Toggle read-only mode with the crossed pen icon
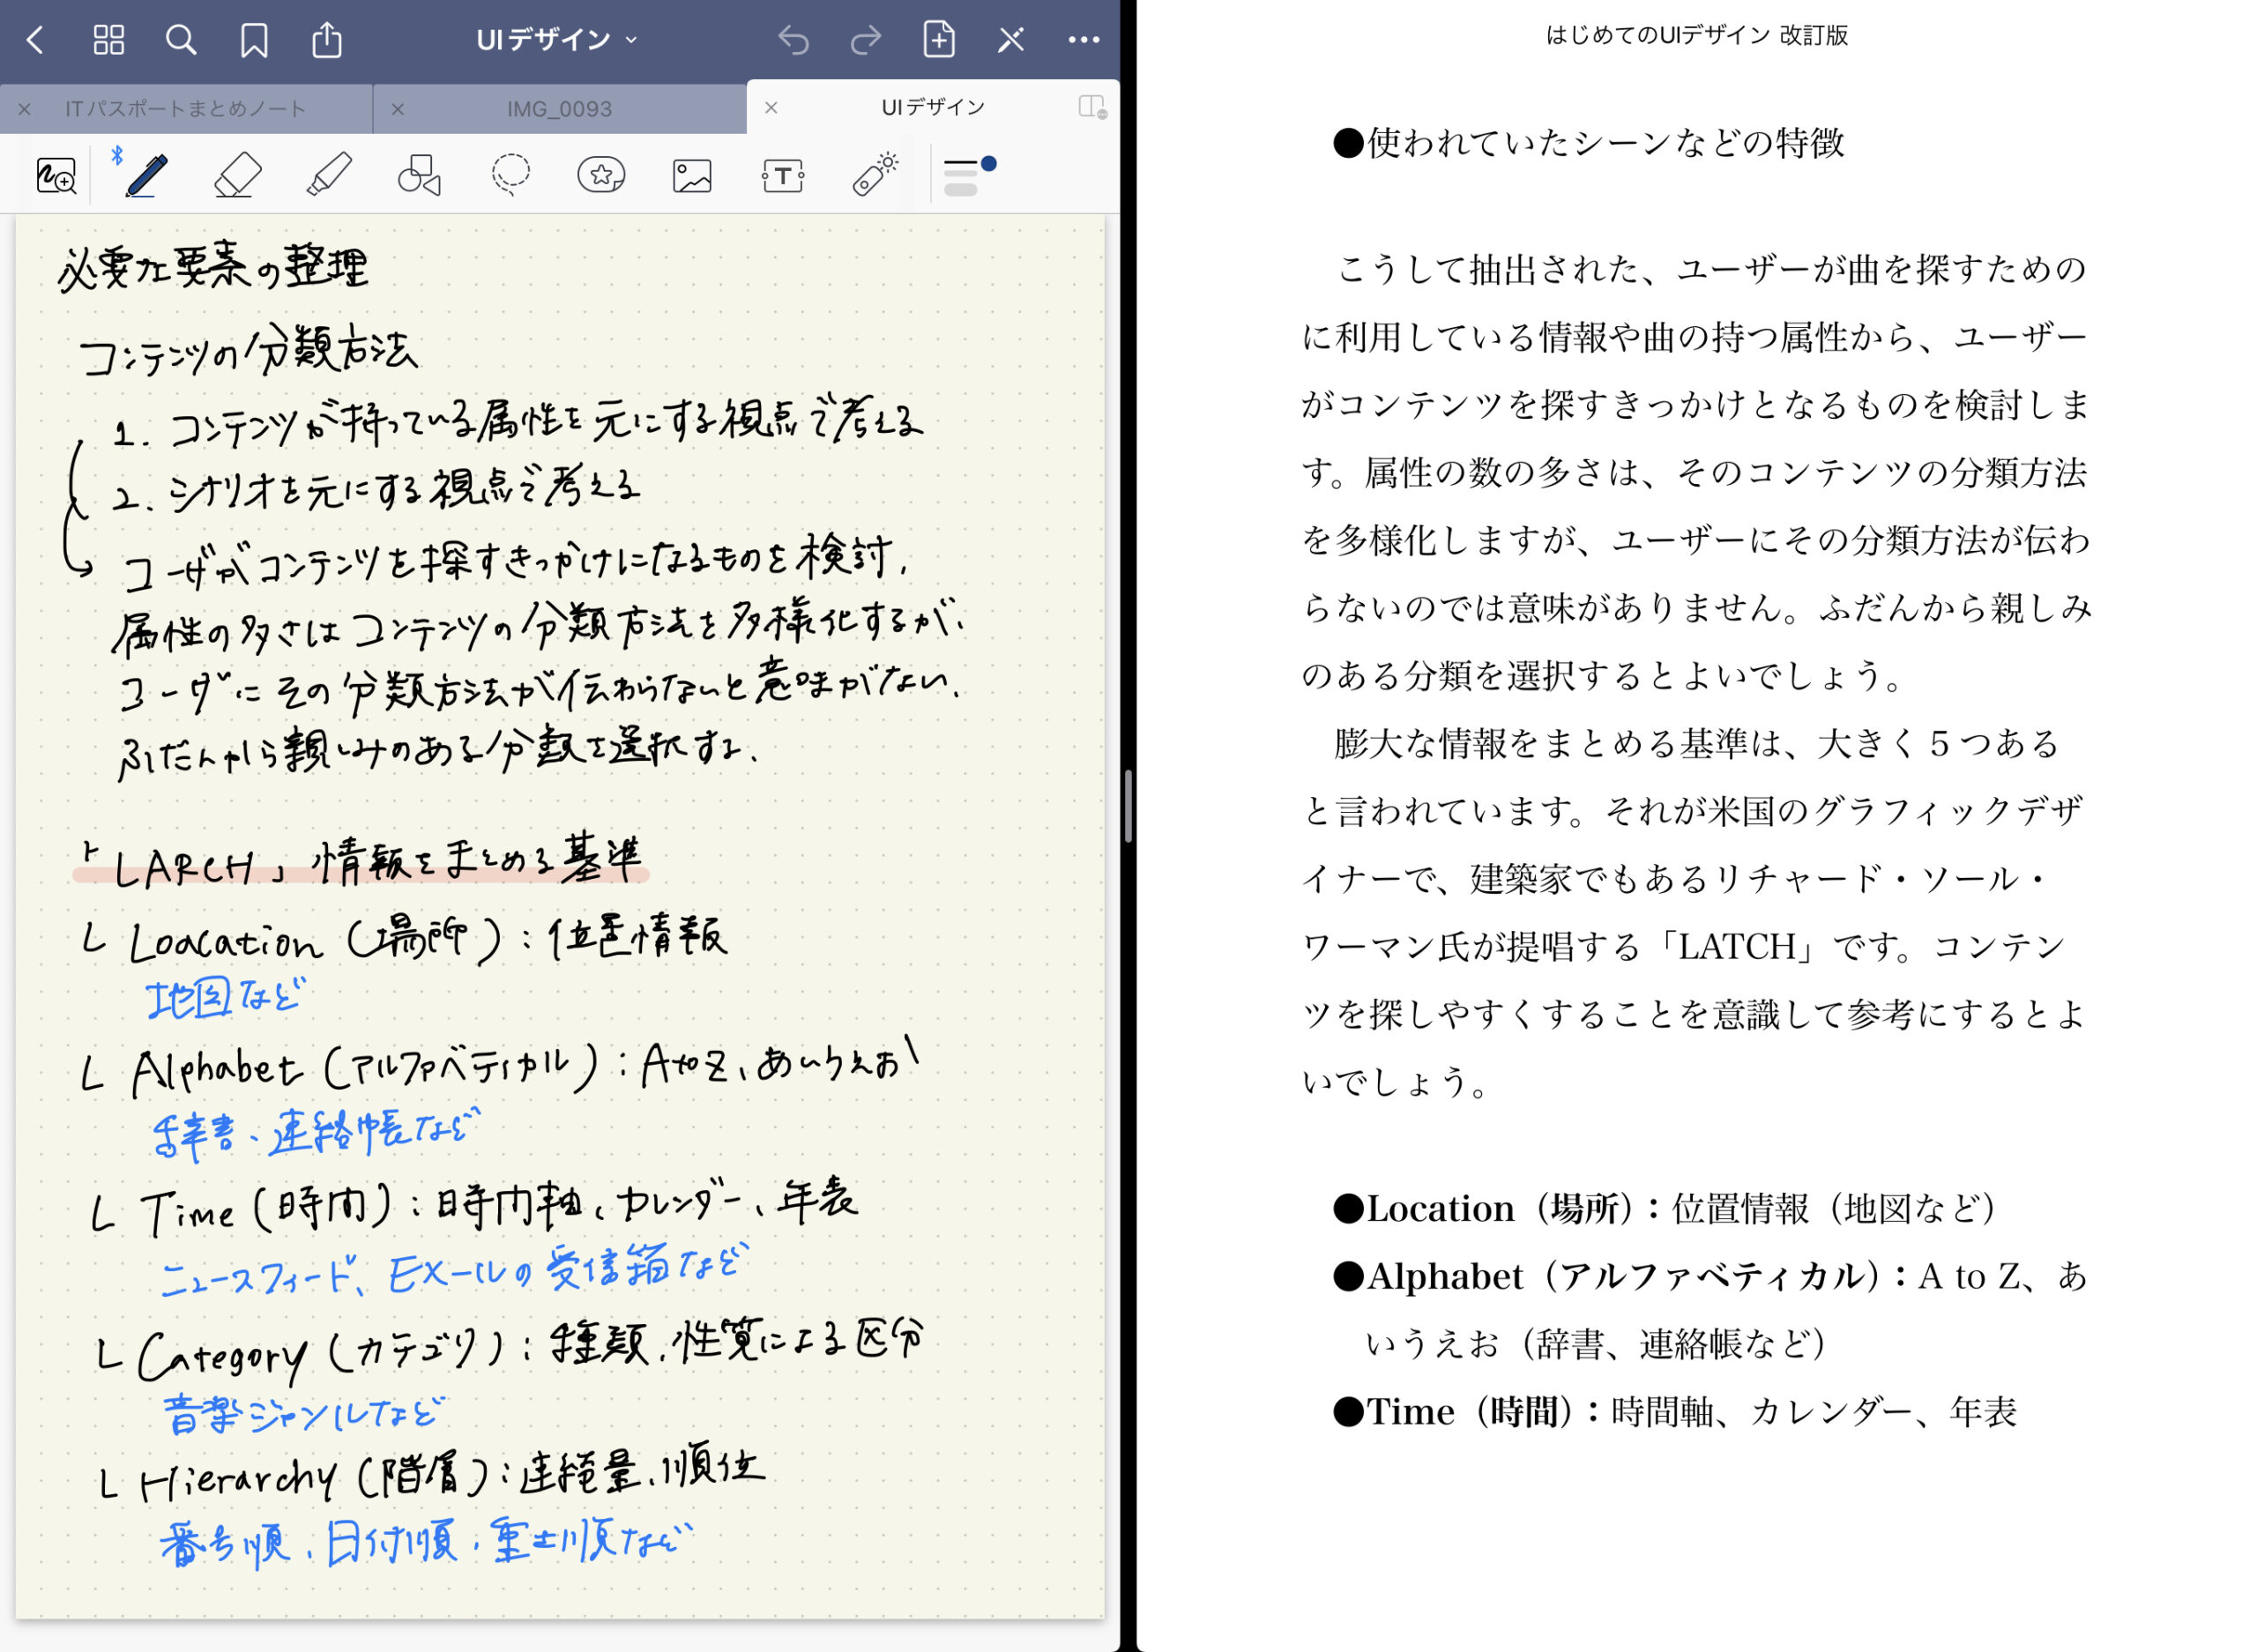Viewport: 2257px width, 1652px height. tap(1011, 40)
